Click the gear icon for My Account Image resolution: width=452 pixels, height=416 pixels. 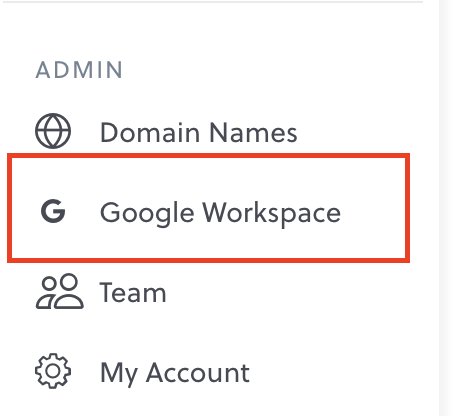[53, 371]
